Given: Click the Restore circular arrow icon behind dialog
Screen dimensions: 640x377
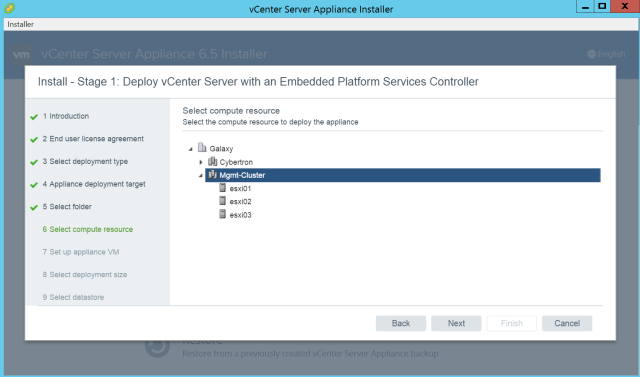Looking at the screenshot, I should pyautogui.click(x=157, y=347).
